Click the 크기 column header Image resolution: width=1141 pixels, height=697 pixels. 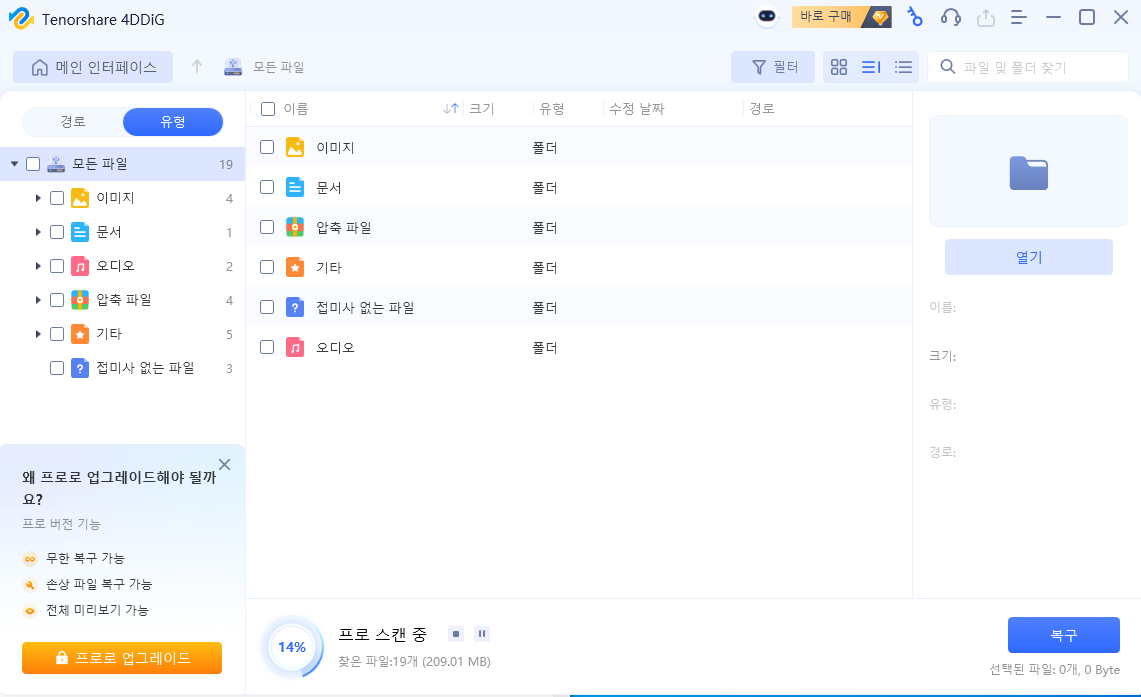(x=482, y=108)
